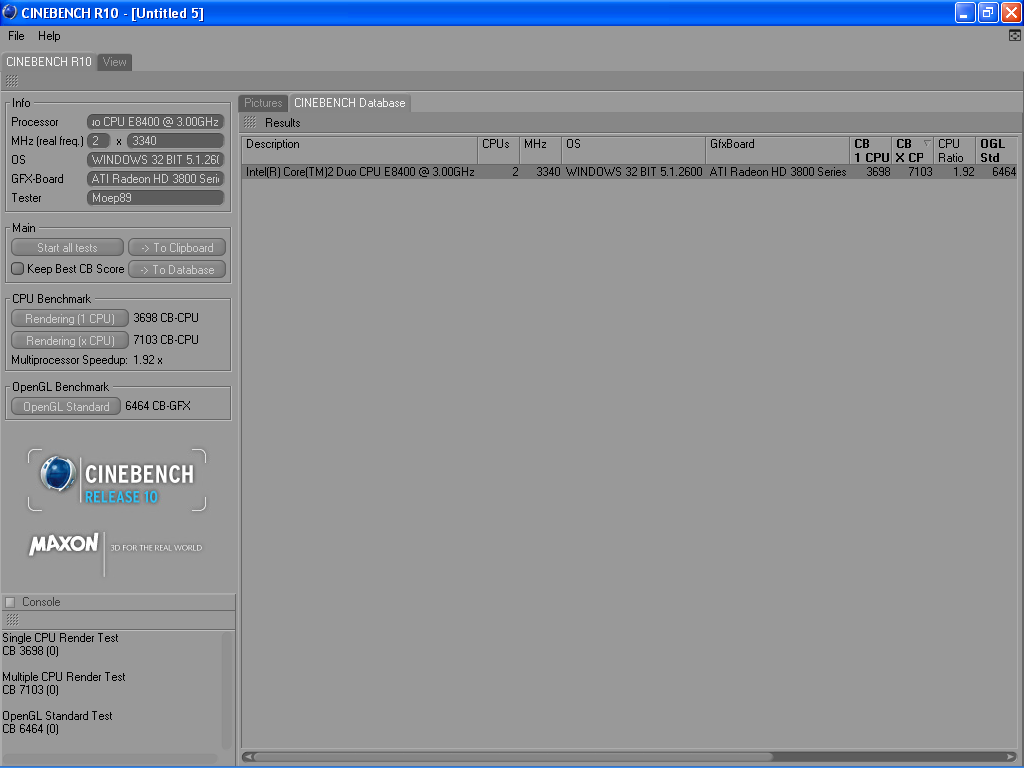This screenshot has height=768, width=1024.
Task: Click the To Database button
Action: [x=177, y=270]
